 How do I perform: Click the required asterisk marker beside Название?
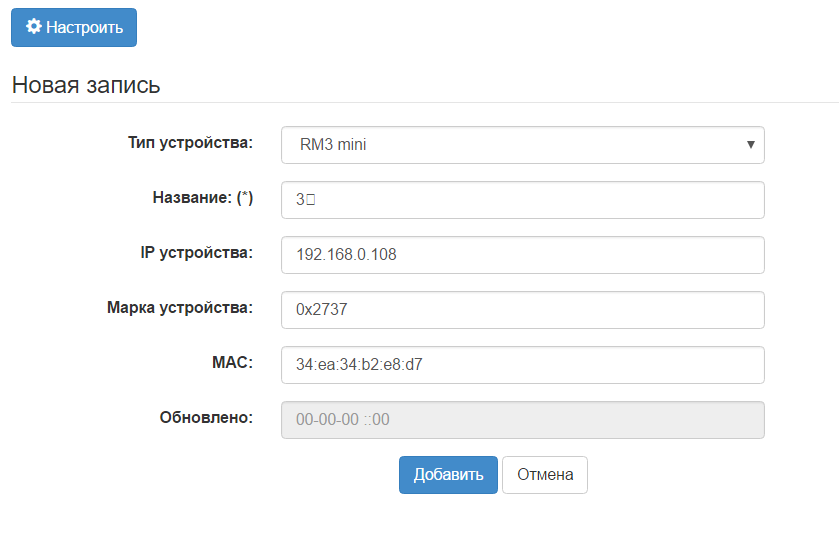pyautogui.click(x=243, y=197)
